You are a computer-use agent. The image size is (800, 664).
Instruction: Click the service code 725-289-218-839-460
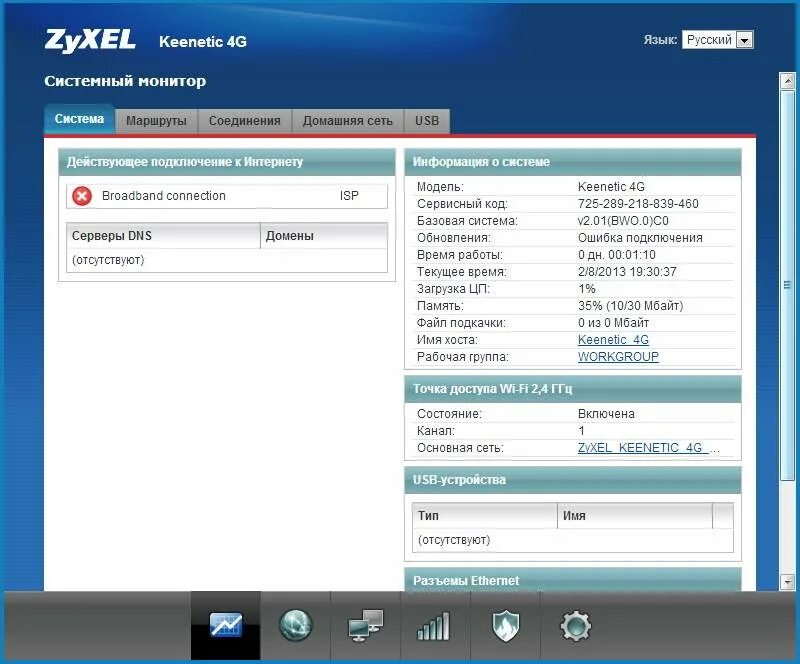(x=638, y=204)
